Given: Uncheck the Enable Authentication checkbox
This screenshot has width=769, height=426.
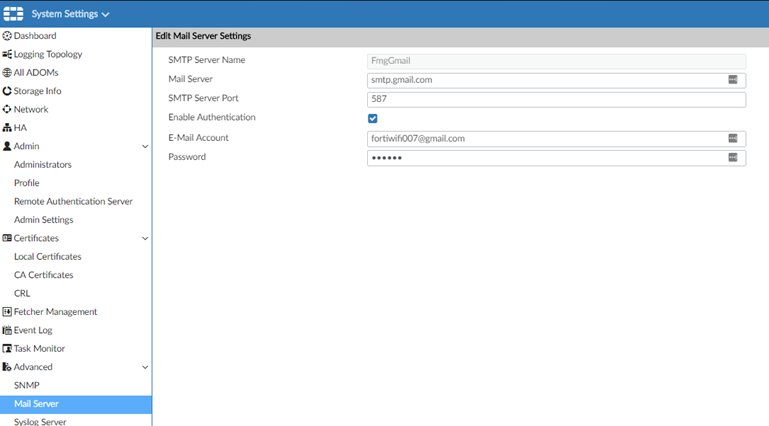Looking at the screenshot, I should click(x=373, y=118).
